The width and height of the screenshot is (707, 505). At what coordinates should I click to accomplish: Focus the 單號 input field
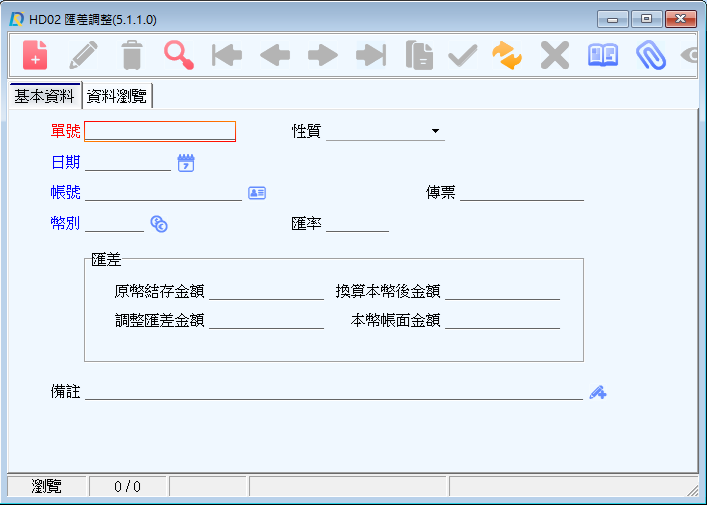[160, 131]
